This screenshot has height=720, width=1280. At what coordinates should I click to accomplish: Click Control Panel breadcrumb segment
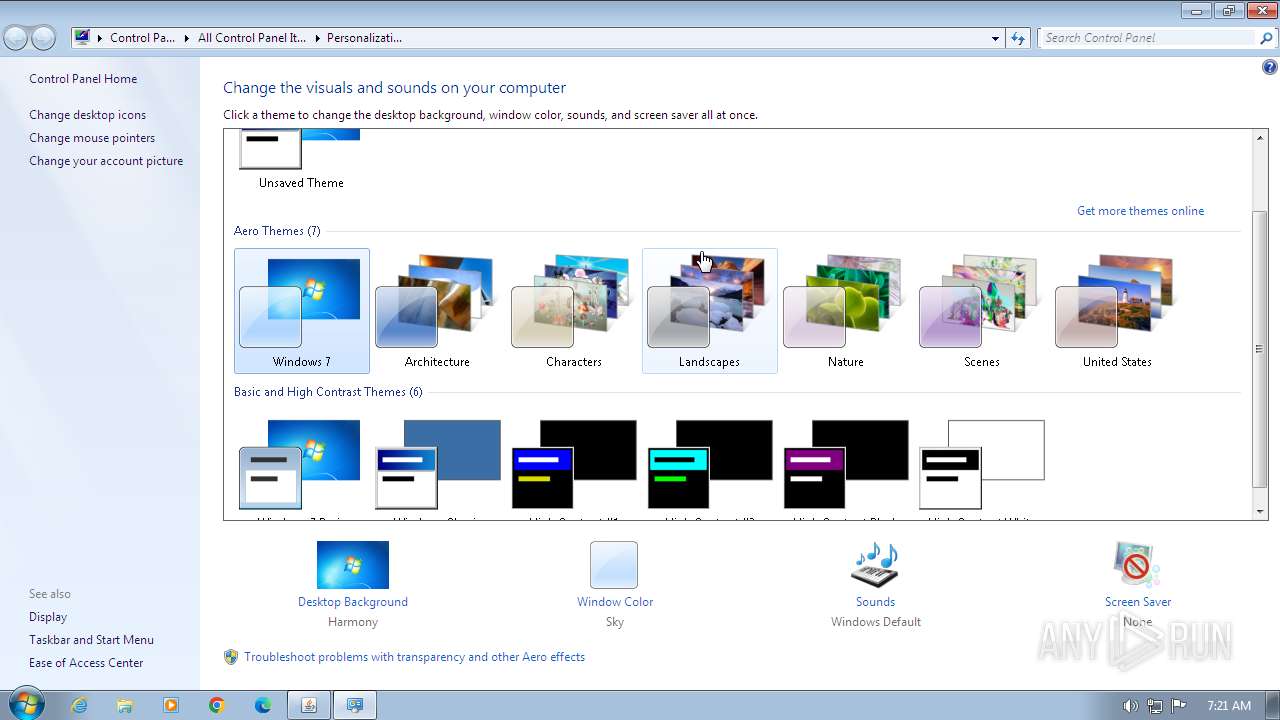coord(142,38)
